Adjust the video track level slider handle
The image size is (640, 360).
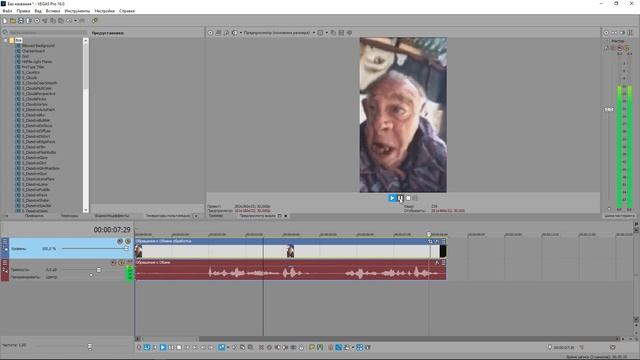point(126,249)
